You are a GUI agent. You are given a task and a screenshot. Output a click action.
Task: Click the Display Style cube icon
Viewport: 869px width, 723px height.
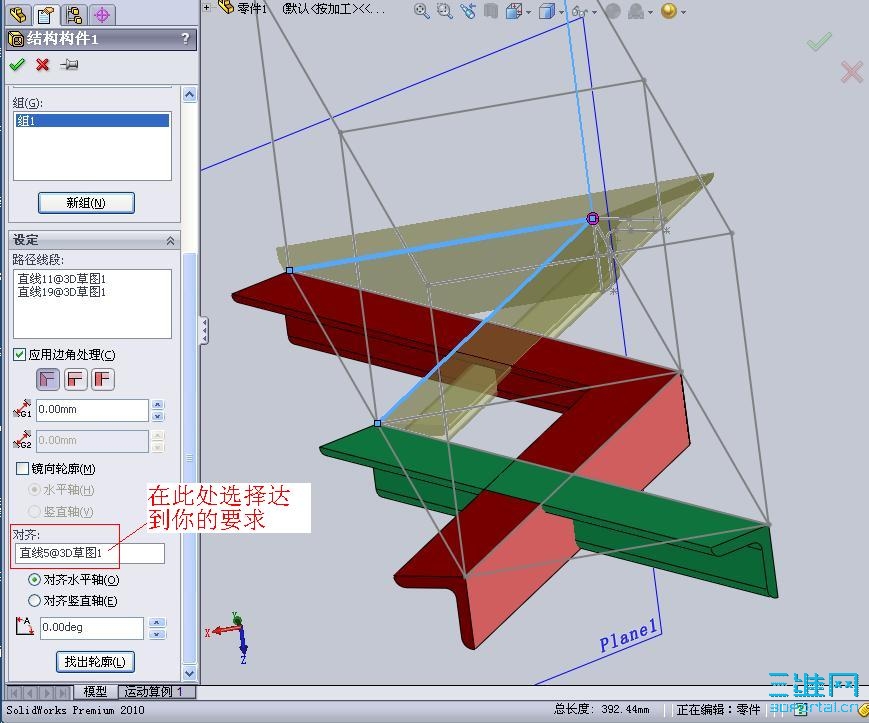[546, 11]
